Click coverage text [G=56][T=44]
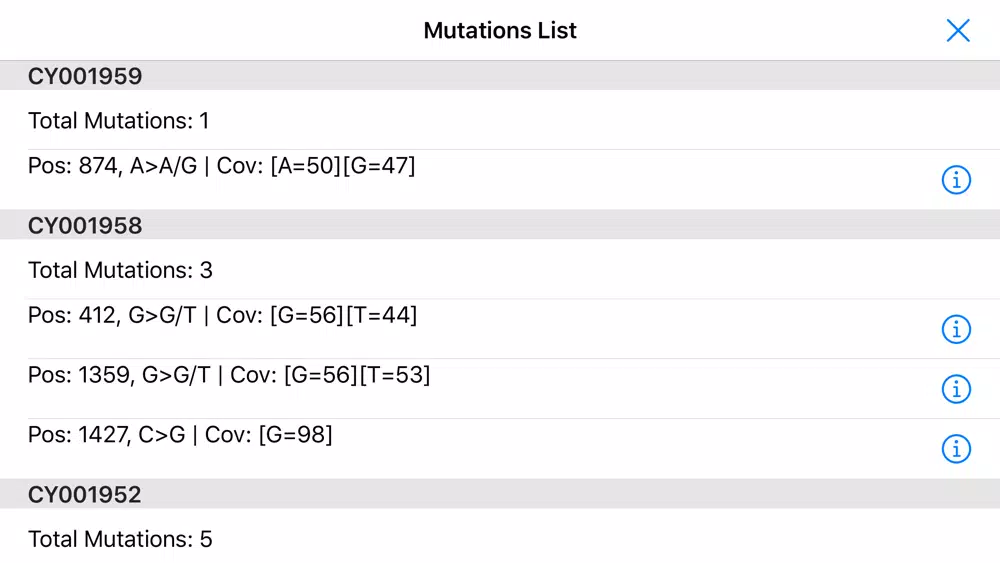1000x563 pixels. [x=343, y=315]
